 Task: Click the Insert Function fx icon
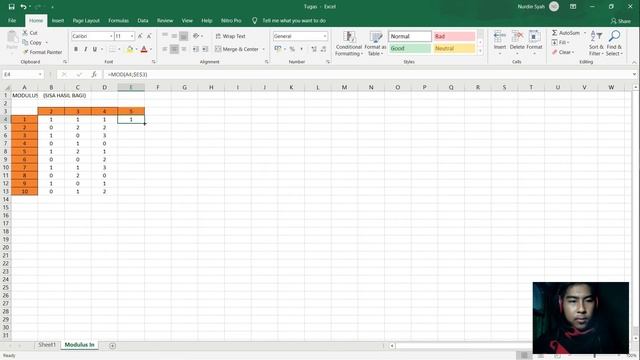tap(94, 74)
